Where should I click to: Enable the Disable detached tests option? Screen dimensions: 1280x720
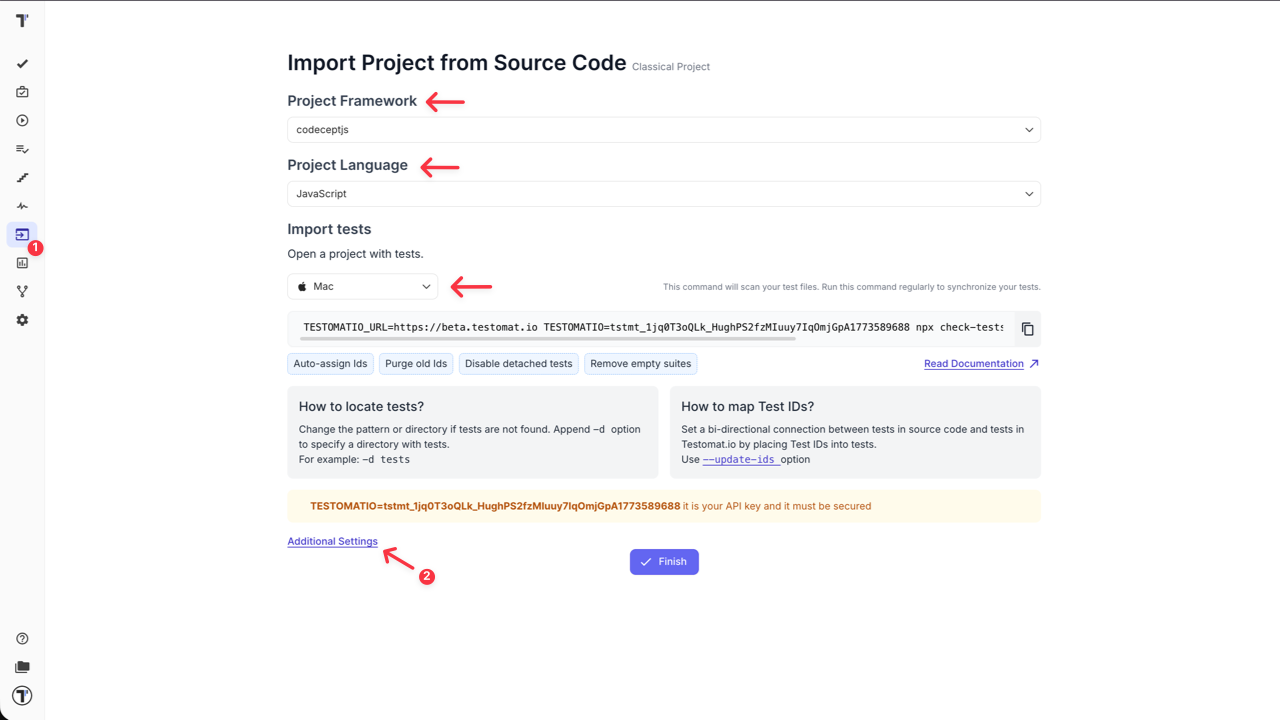coord(518,363)
